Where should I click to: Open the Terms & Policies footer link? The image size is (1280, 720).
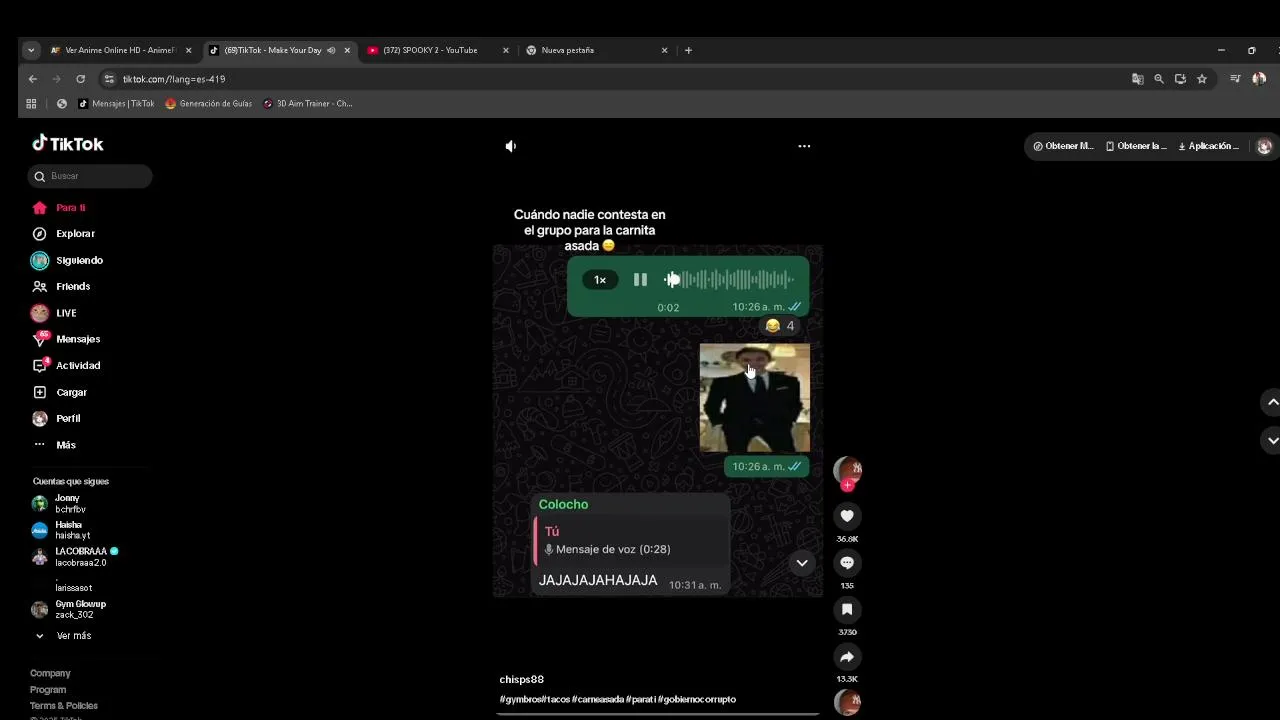[x=64, y=706]
